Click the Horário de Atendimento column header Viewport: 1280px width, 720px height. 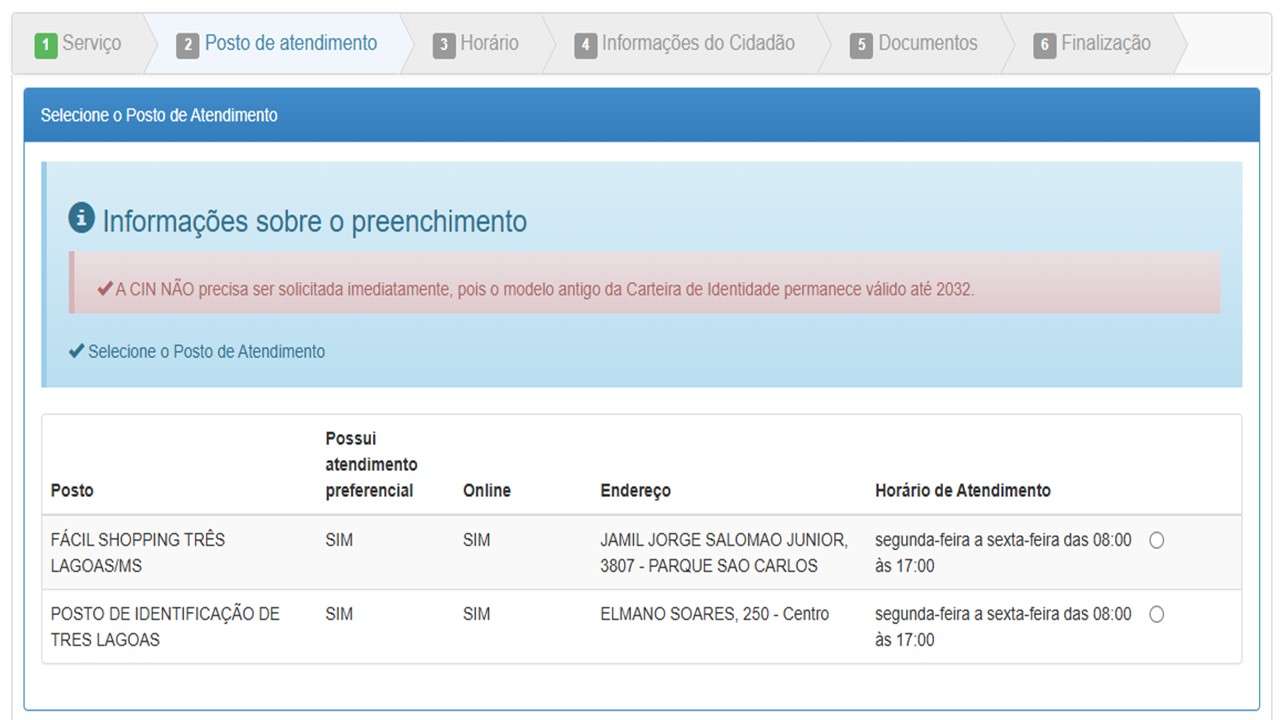coord(962,490)
